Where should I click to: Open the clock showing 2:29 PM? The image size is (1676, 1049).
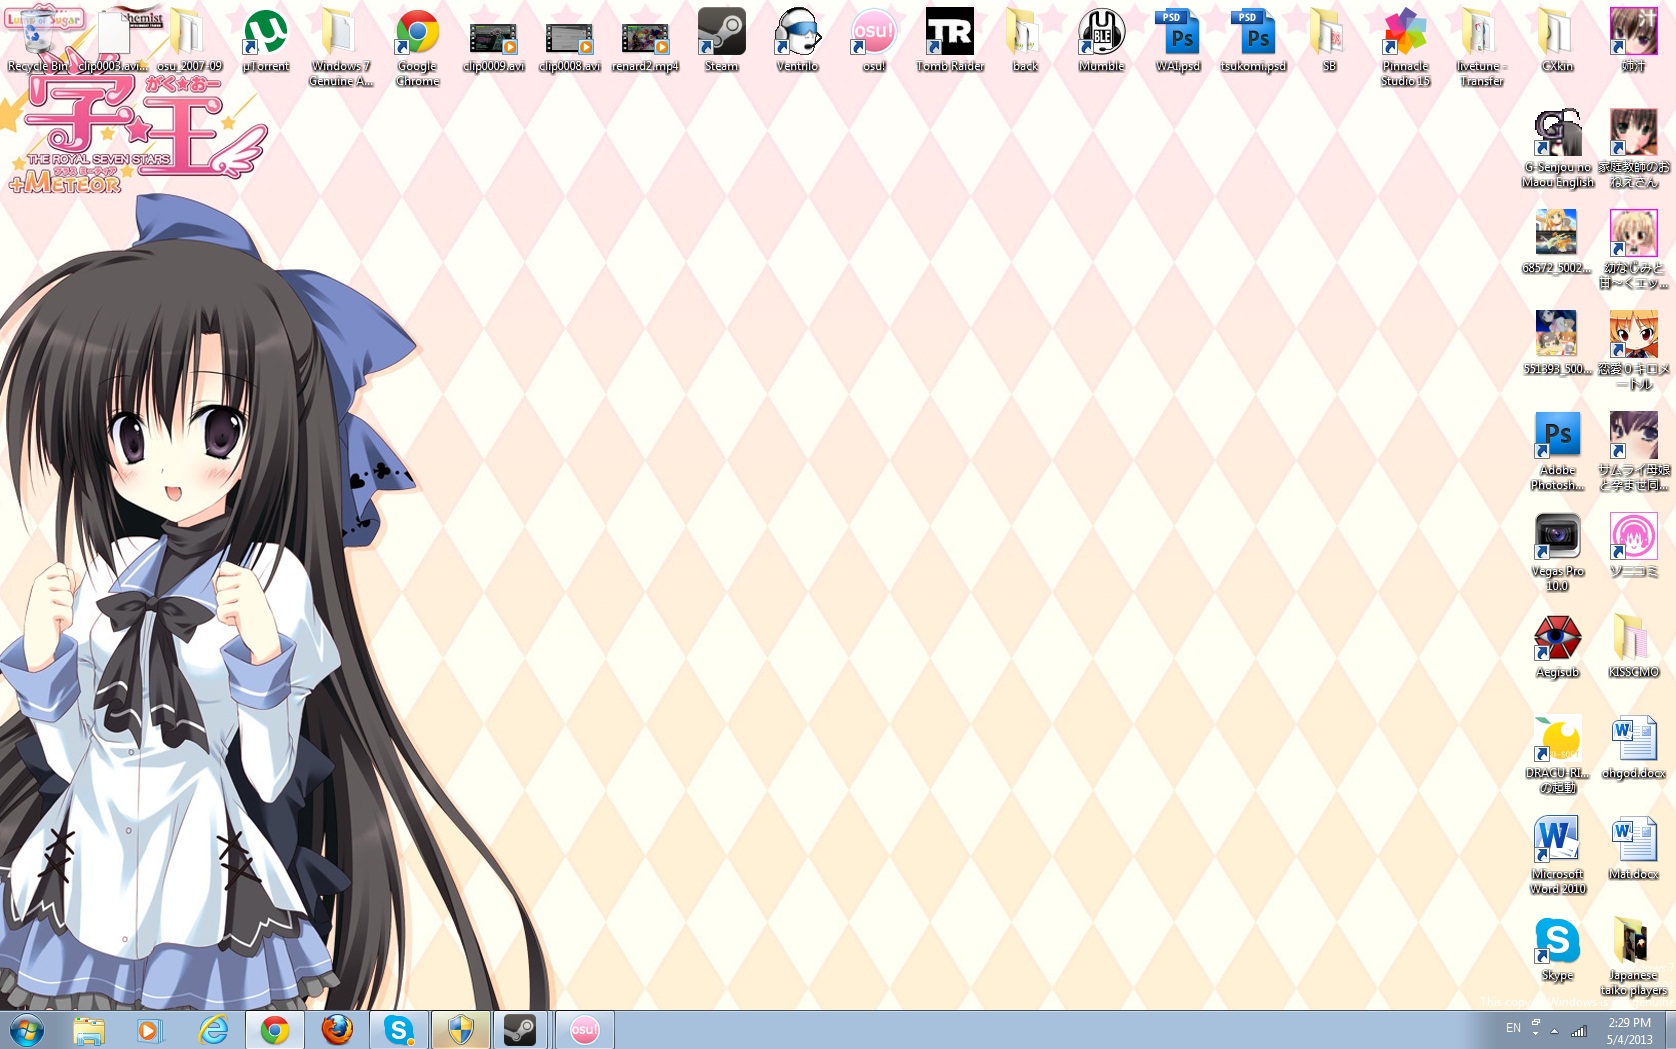(x=1629, y=1031)
